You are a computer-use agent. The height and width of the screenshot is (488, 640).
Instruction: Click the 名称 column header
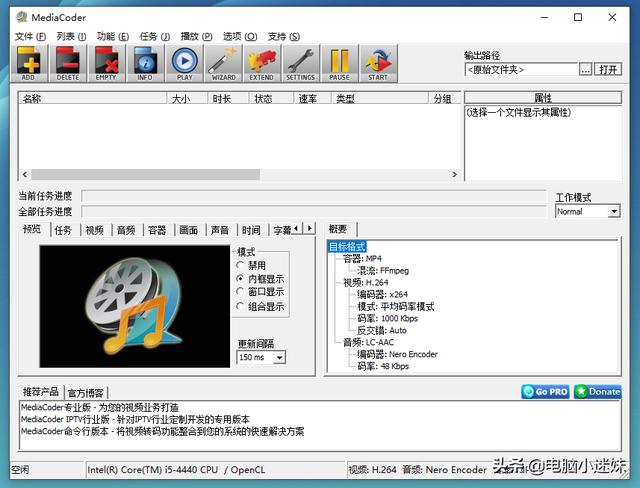click(x=93, y=98)
